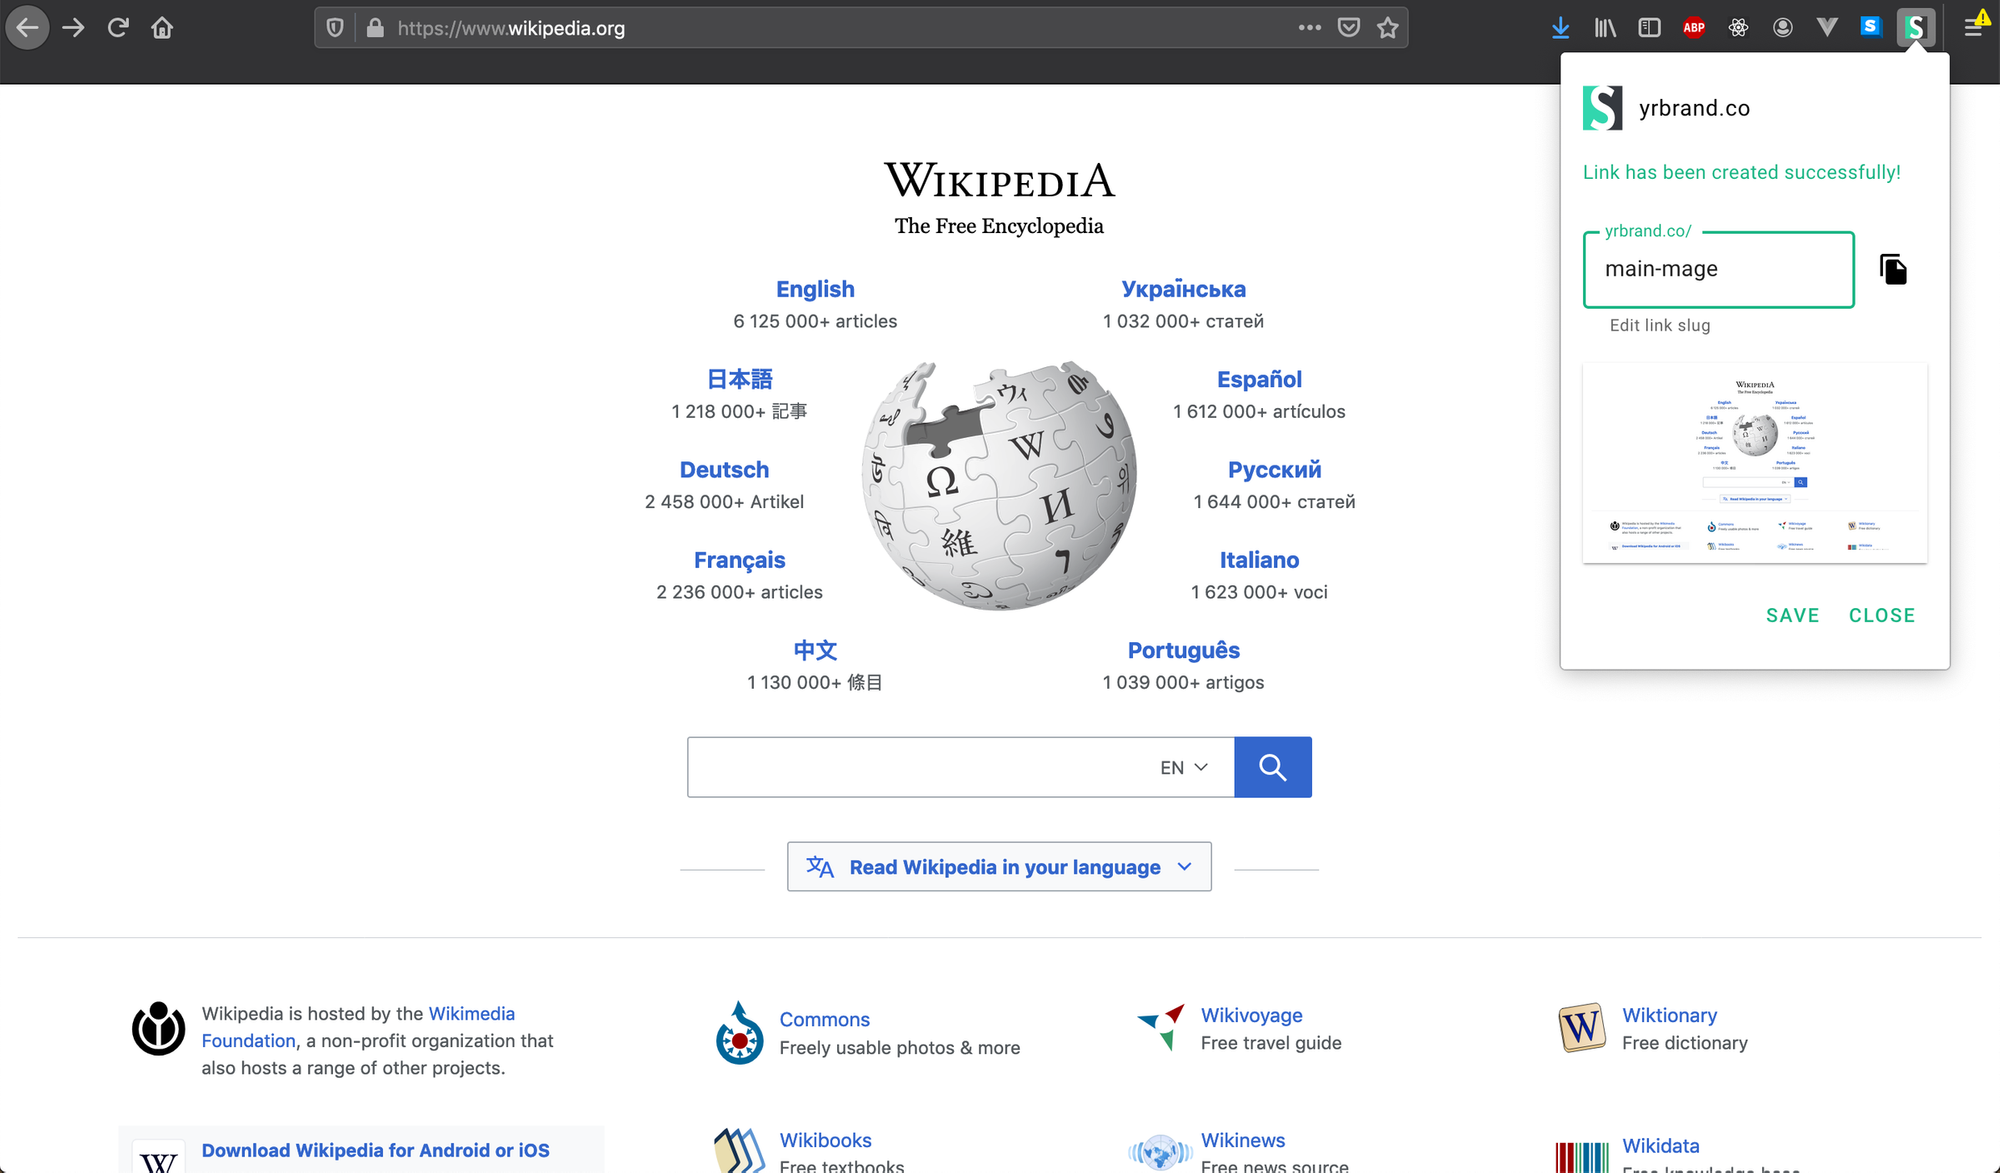The image size is (2000, 1173).
Task: Click SAVE to confirm the short link
Action: (1793, 614)
